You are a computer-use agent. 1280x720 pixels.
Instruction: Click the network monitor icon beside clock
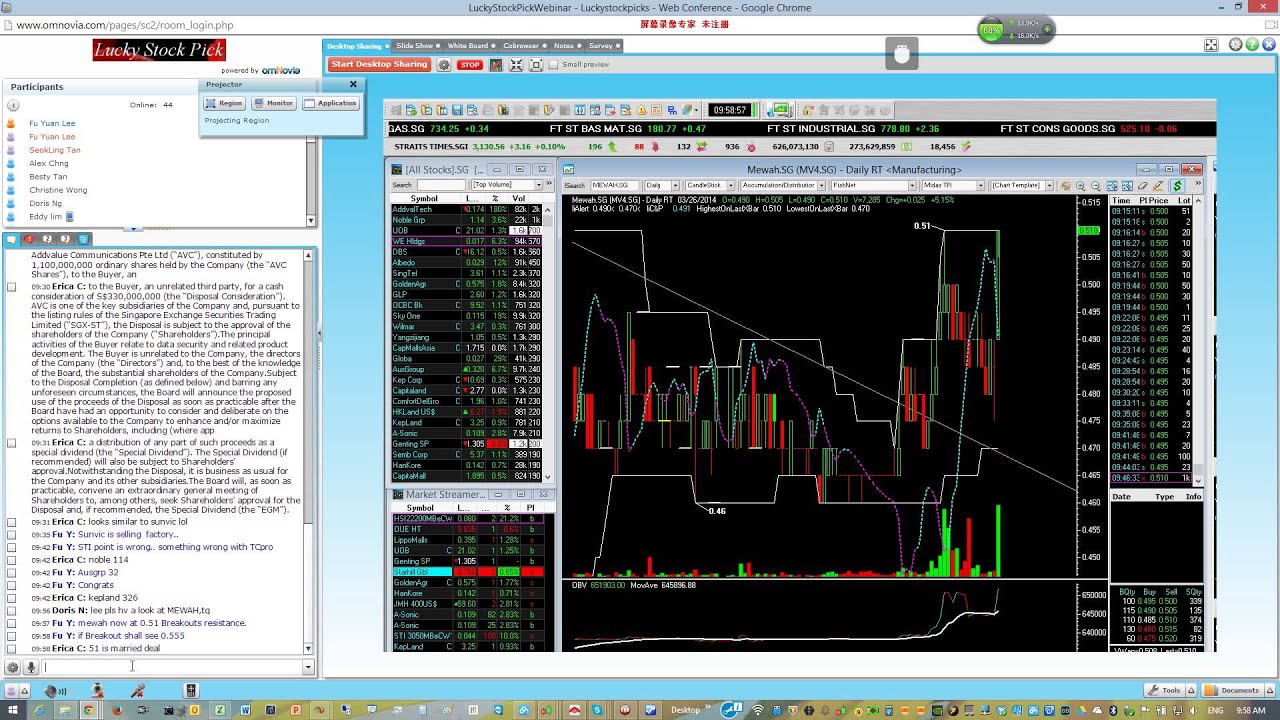(x=781, y=110)
